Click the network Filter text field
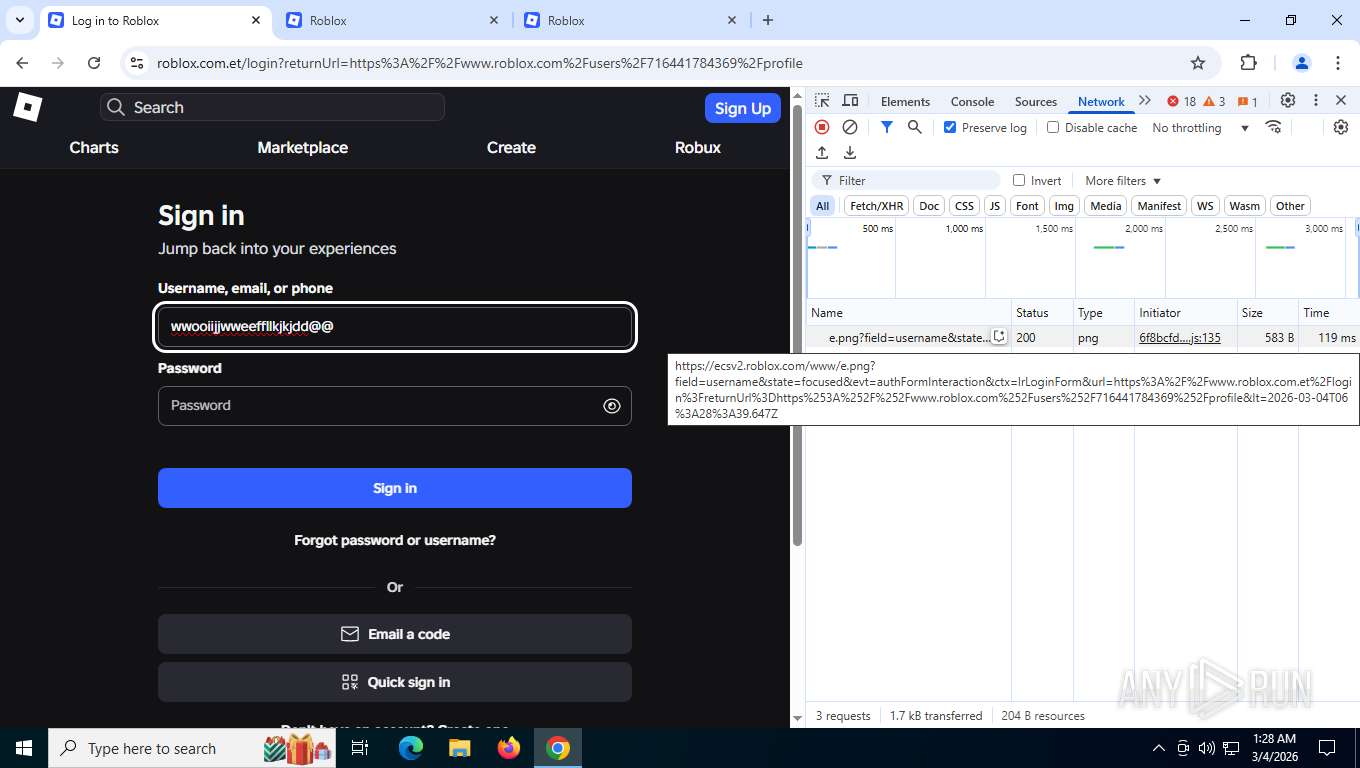Screen dimensions: 1360x768 906,181
